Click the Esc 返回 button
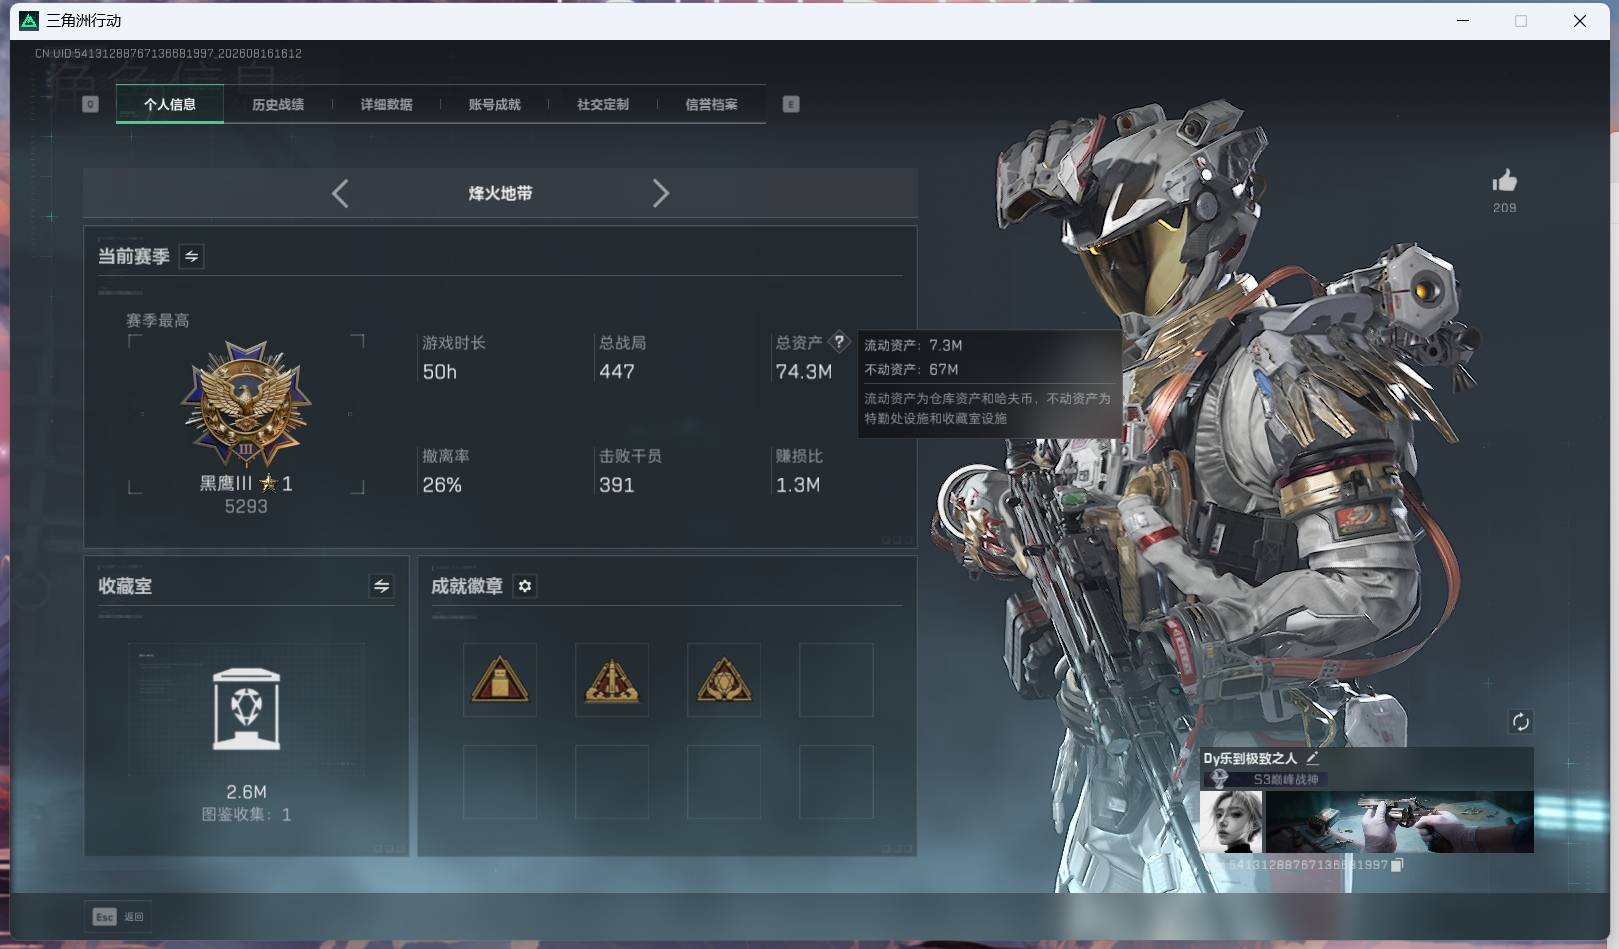Screen dimensions: 1619x949 tap(119, 917)
